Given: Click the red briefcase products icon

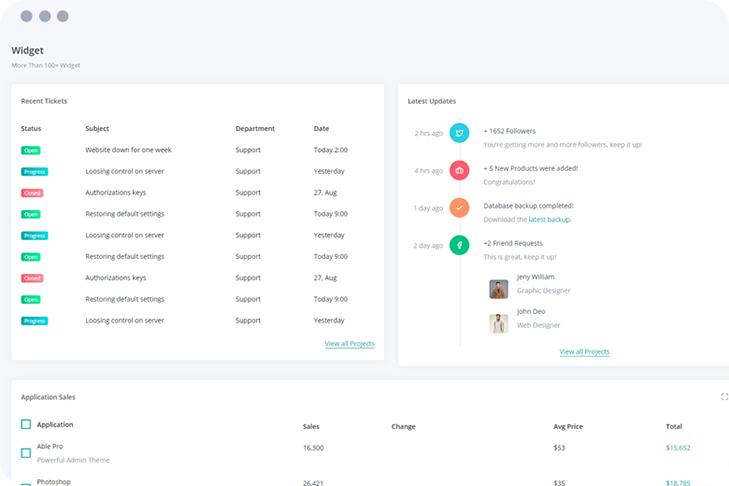Looking at the screenshot, I should click(x=459, y=170).
